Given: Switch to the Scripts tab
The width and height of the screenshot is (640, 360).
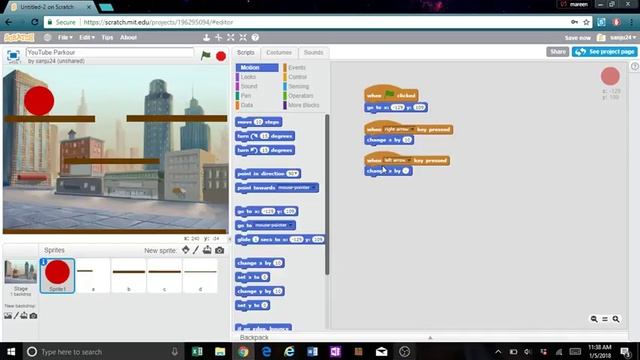Looking at the screenshot, I should [246, 53].
